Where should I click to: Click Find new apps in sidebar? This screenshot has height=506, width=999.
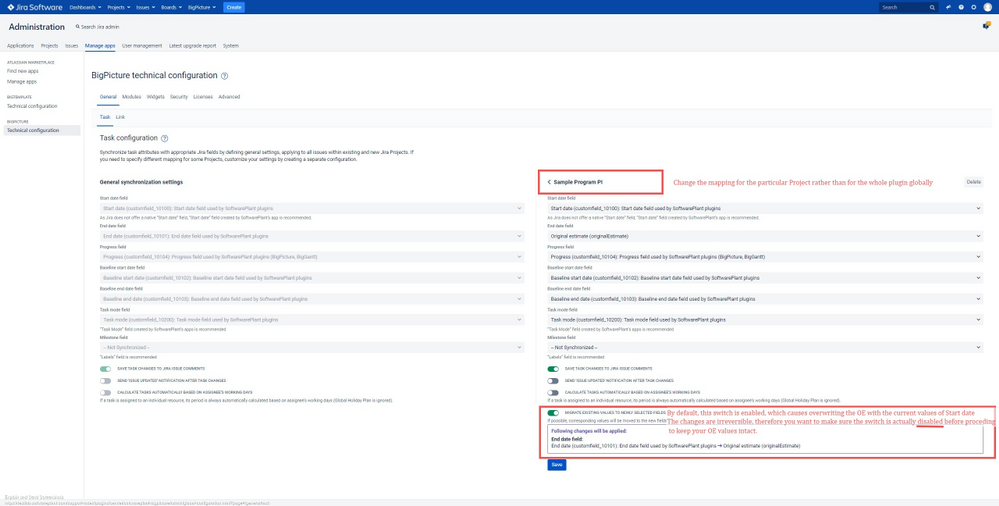coord(23,71)
